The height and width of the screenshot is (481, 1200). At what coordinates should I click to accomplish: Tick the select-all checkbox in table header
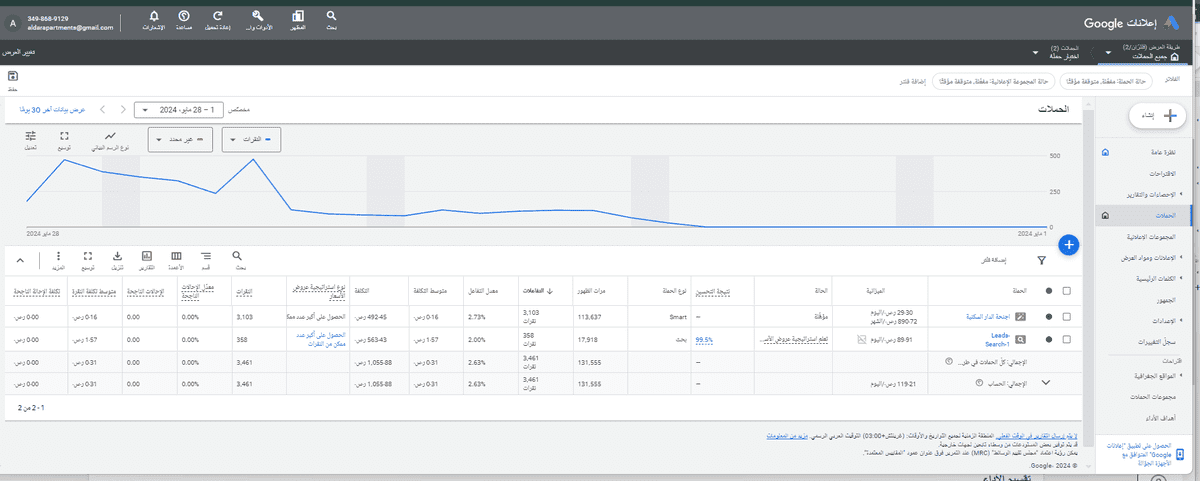click(x=1067, y=291)
